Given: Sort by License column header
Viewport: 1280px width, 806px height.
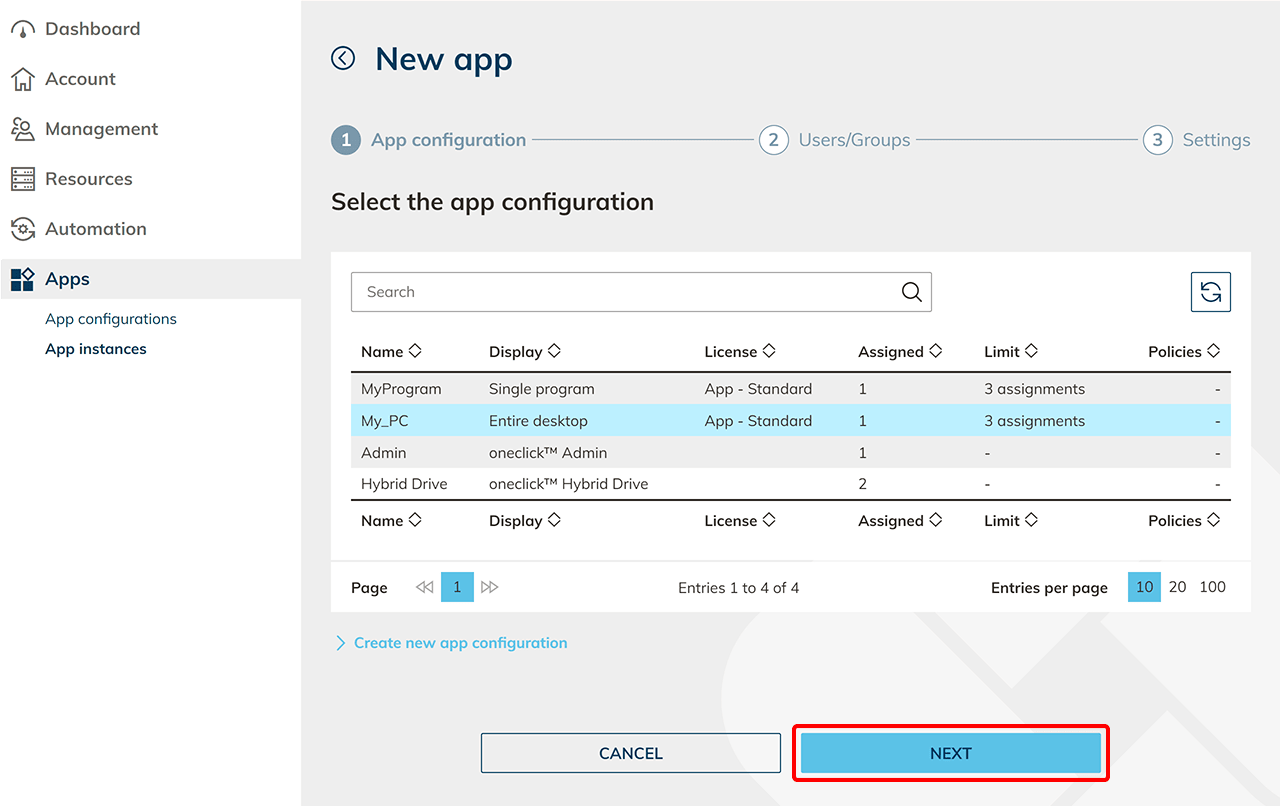Looking at the screenshot, I should point(740,352).
